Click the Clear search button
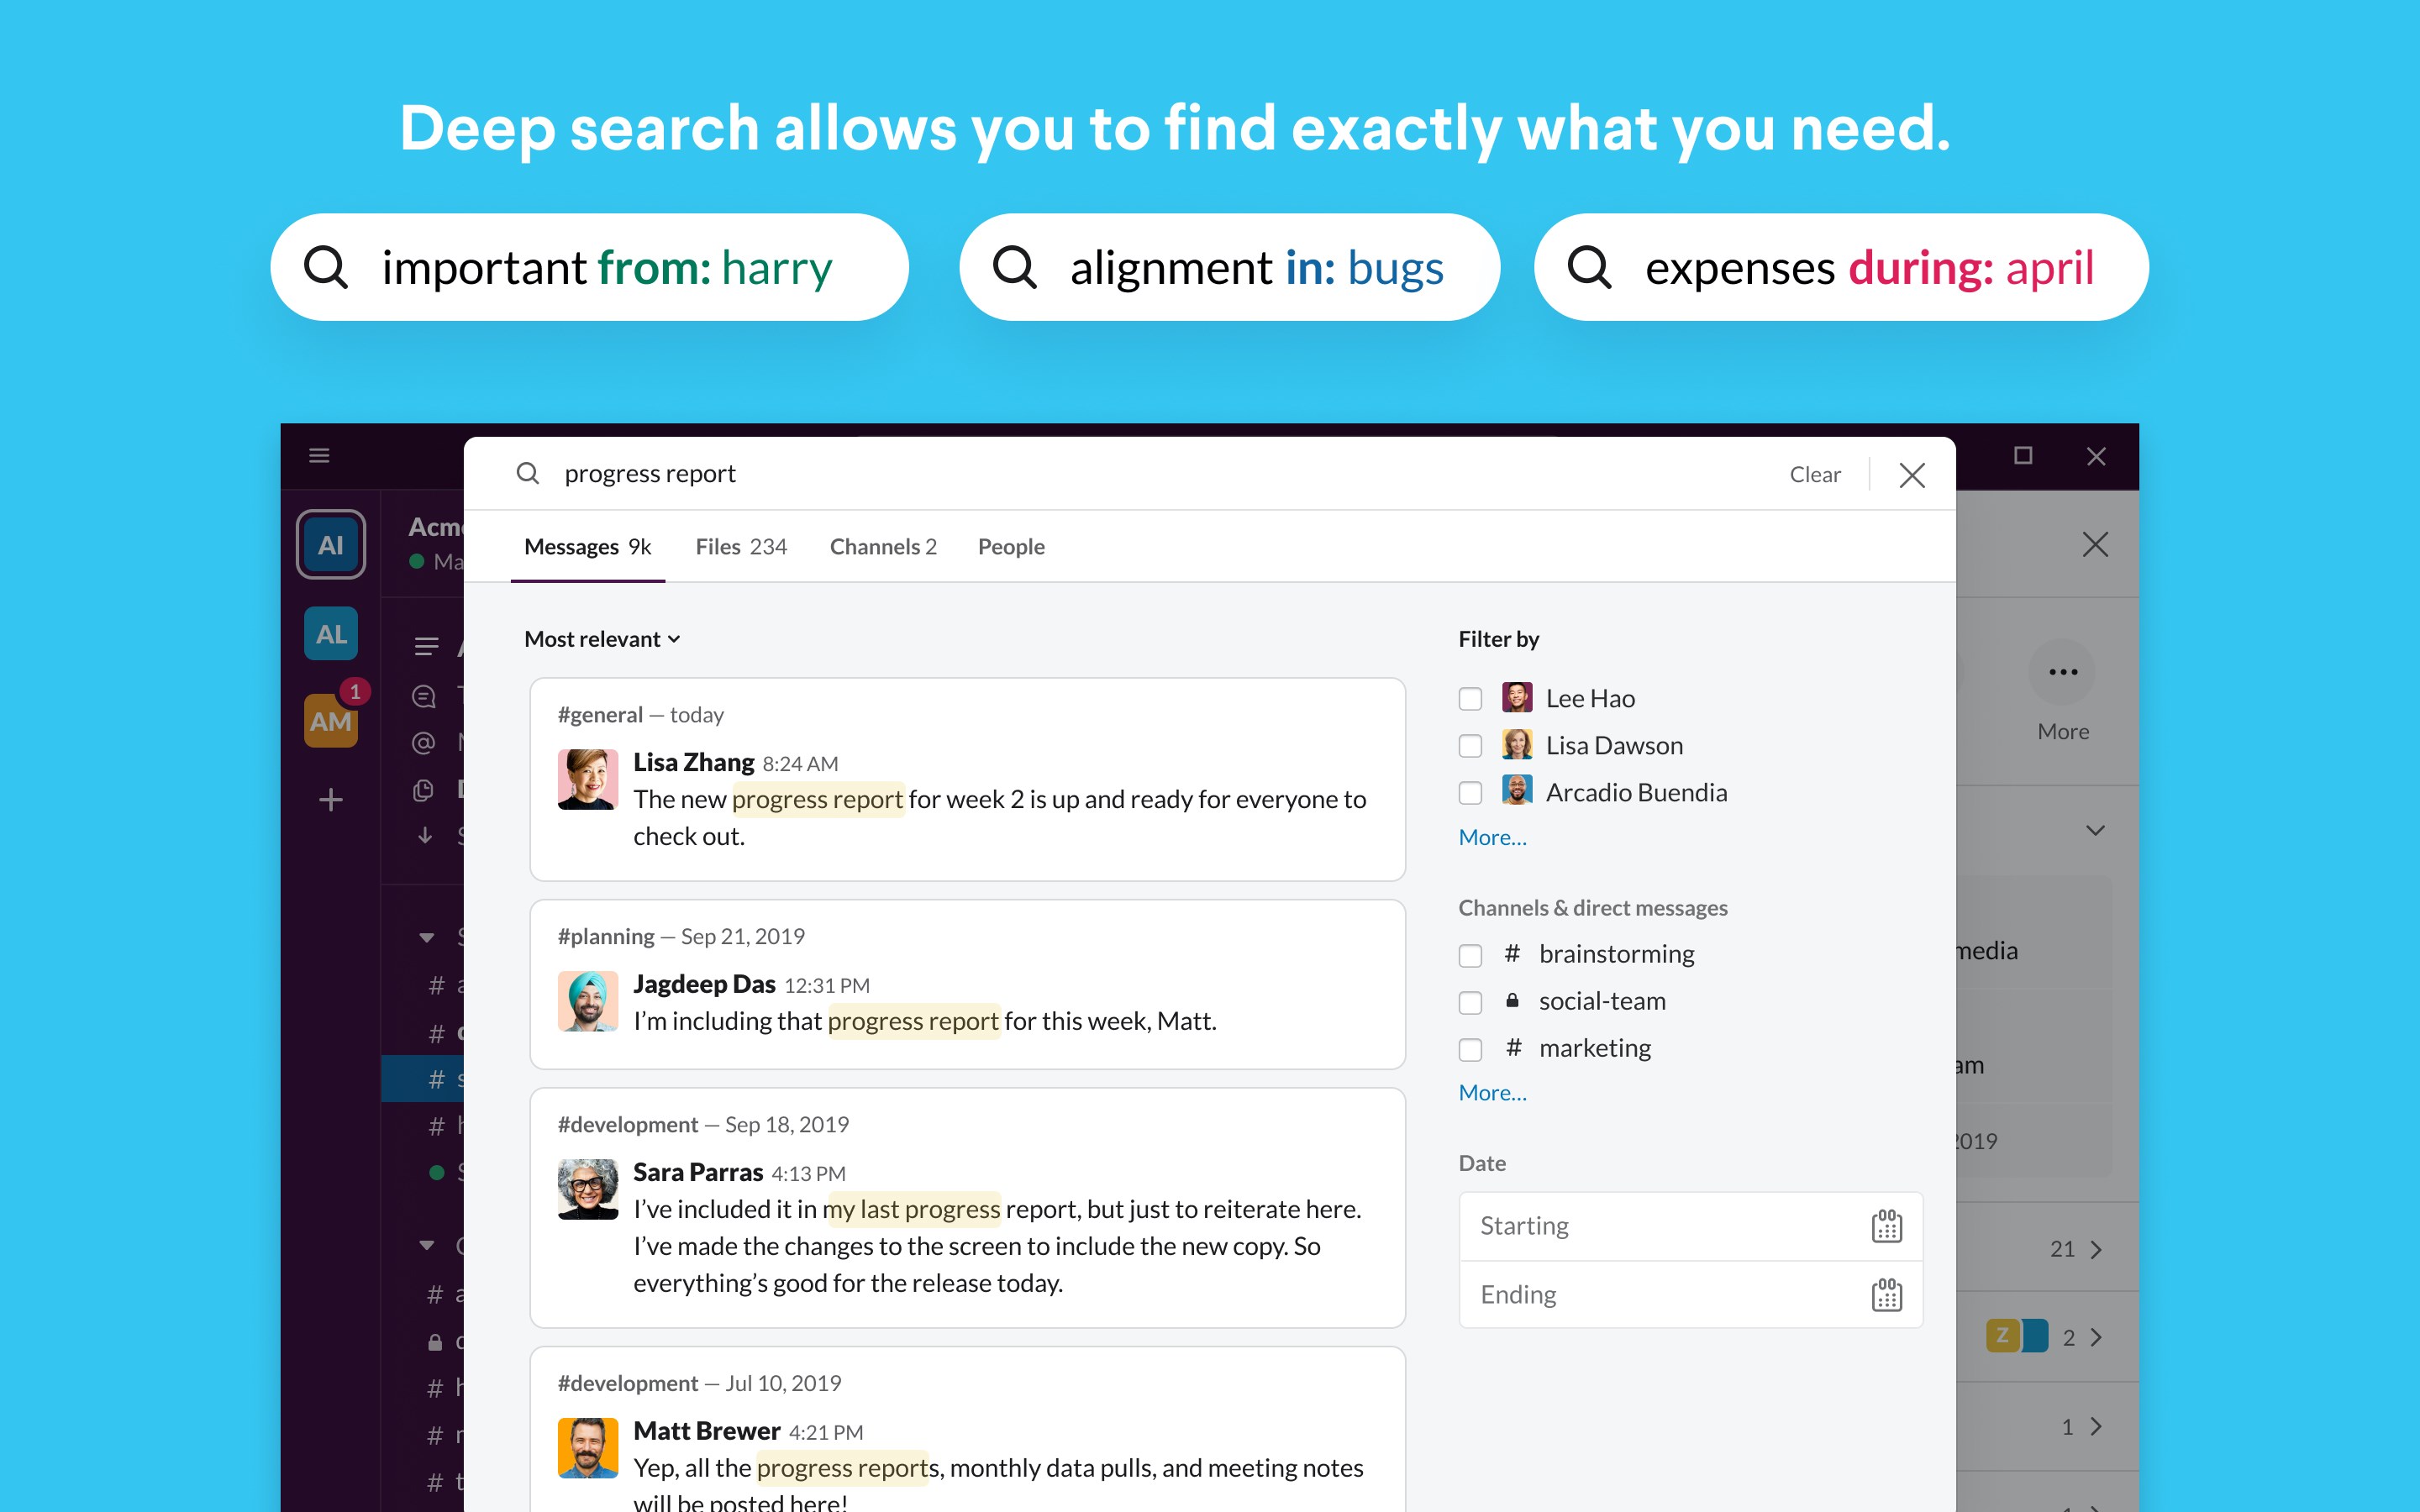The height and width of the screenshot is (1512, 2420). click(1812, 472)
